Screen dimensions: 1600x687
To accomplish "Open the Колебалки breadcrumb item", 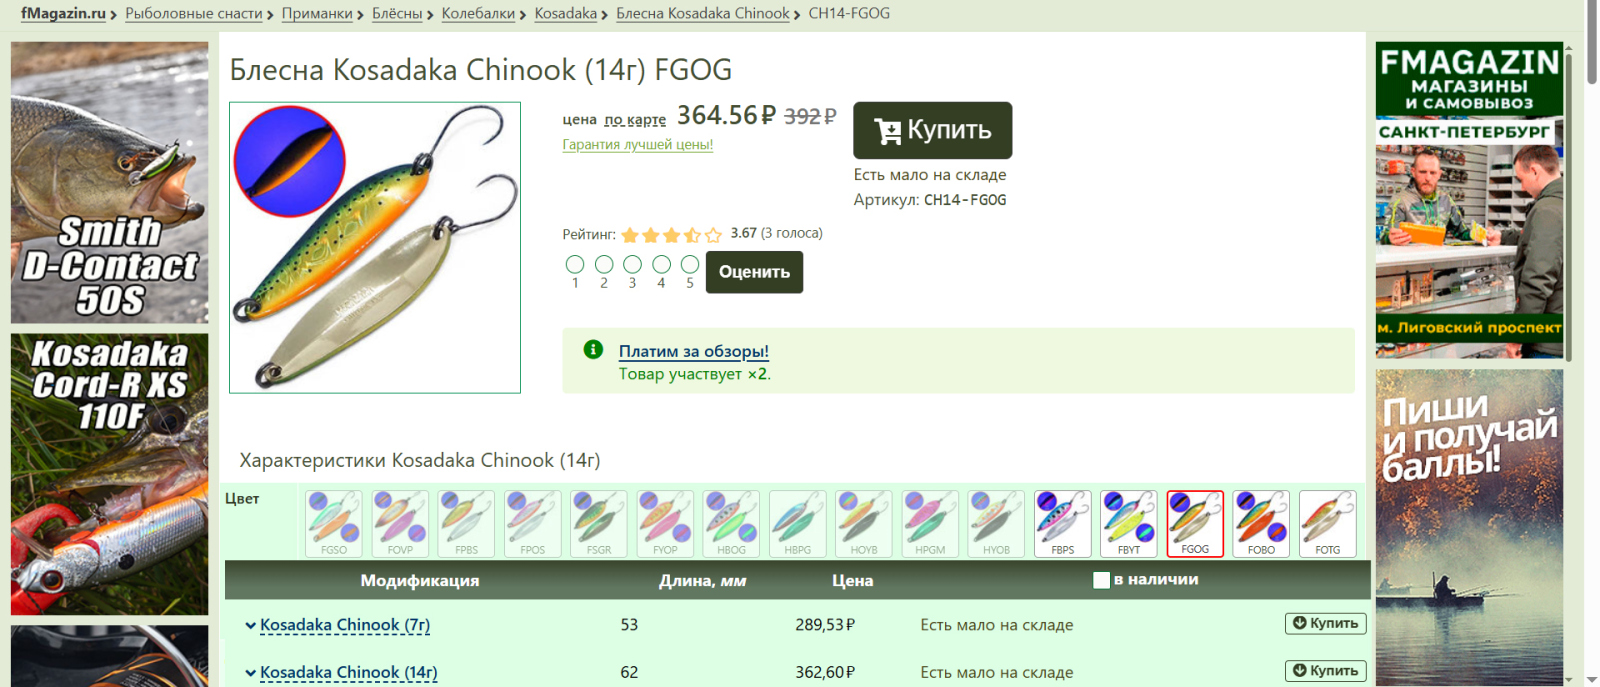I will pos(478,13).
